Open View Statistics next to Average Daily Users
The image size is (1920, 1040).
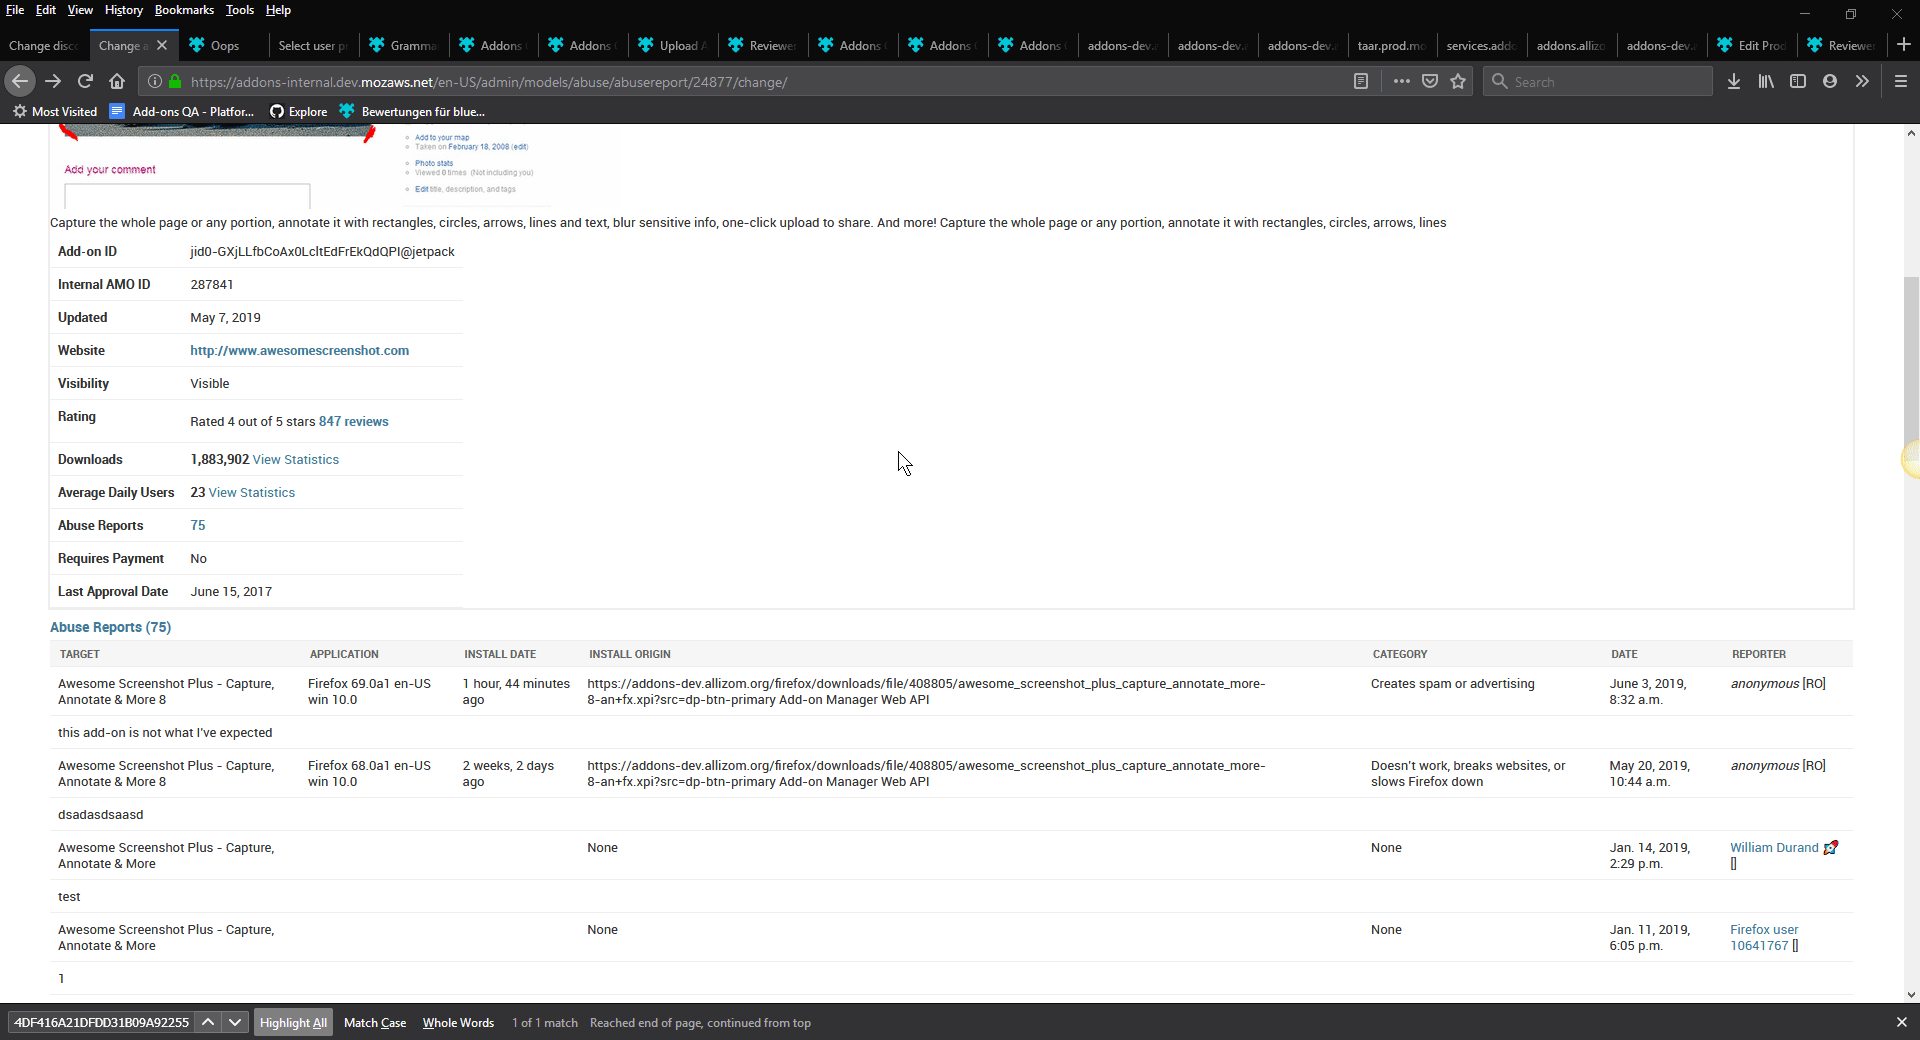252,492
